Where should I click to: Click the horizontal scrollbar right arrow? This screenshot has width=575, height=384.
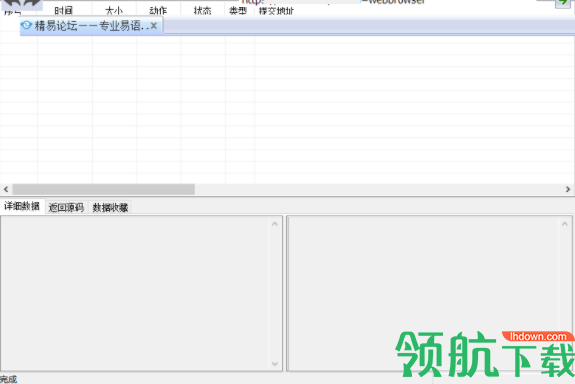tap(568, 189)
